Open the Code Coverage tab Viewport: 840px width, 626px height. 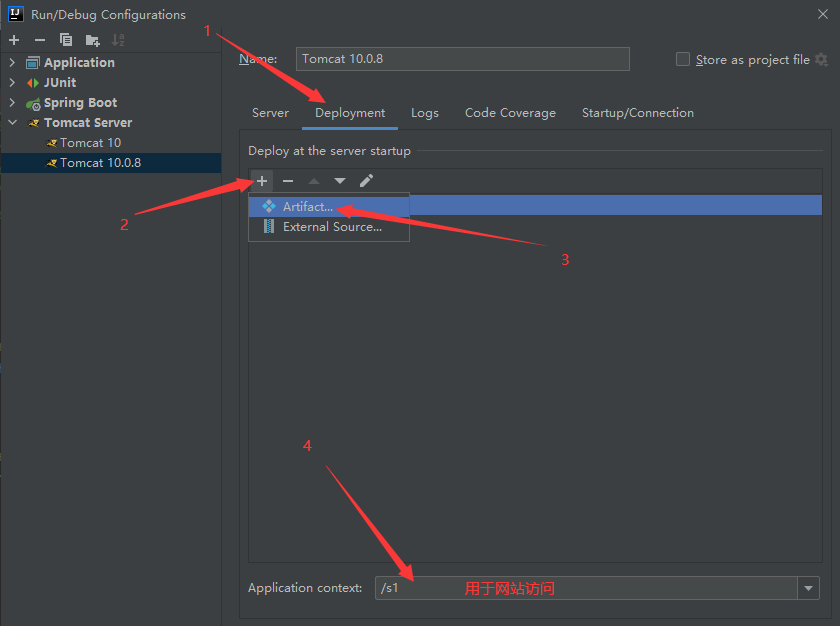tap(510, 113)
